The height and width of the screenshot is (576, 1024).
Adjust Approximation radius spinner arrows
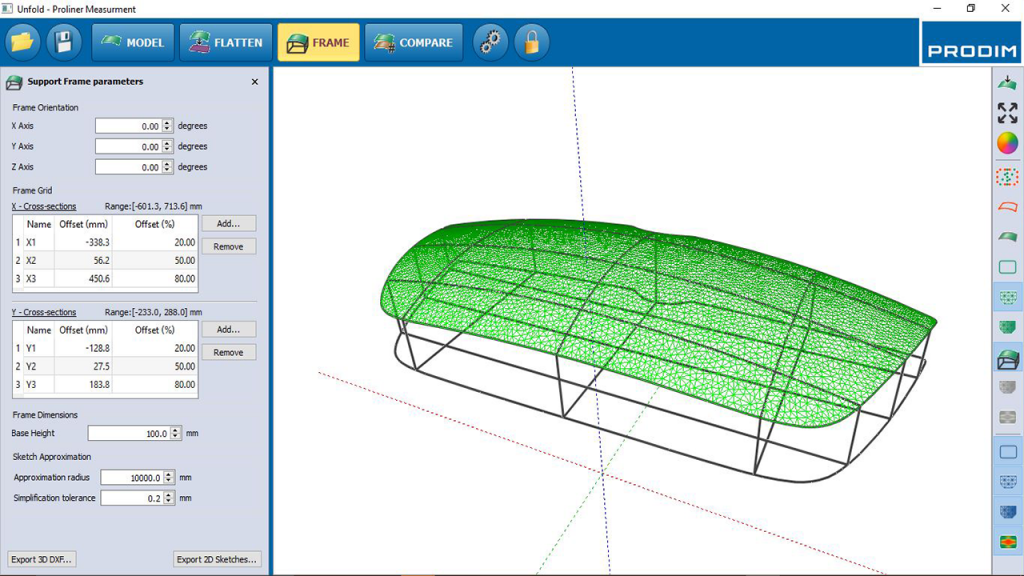coord(168,477)
